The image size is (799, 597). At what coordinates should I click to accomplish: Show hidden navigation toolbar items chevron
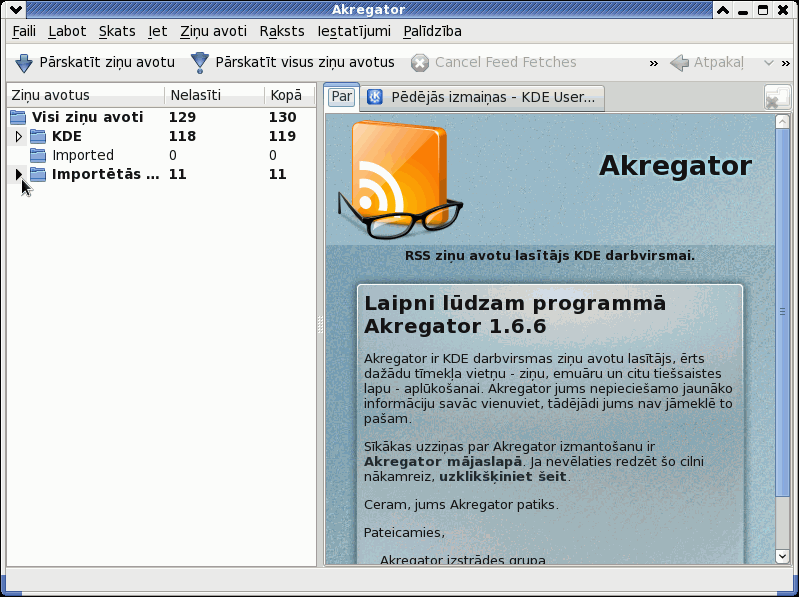click(786, 64)
